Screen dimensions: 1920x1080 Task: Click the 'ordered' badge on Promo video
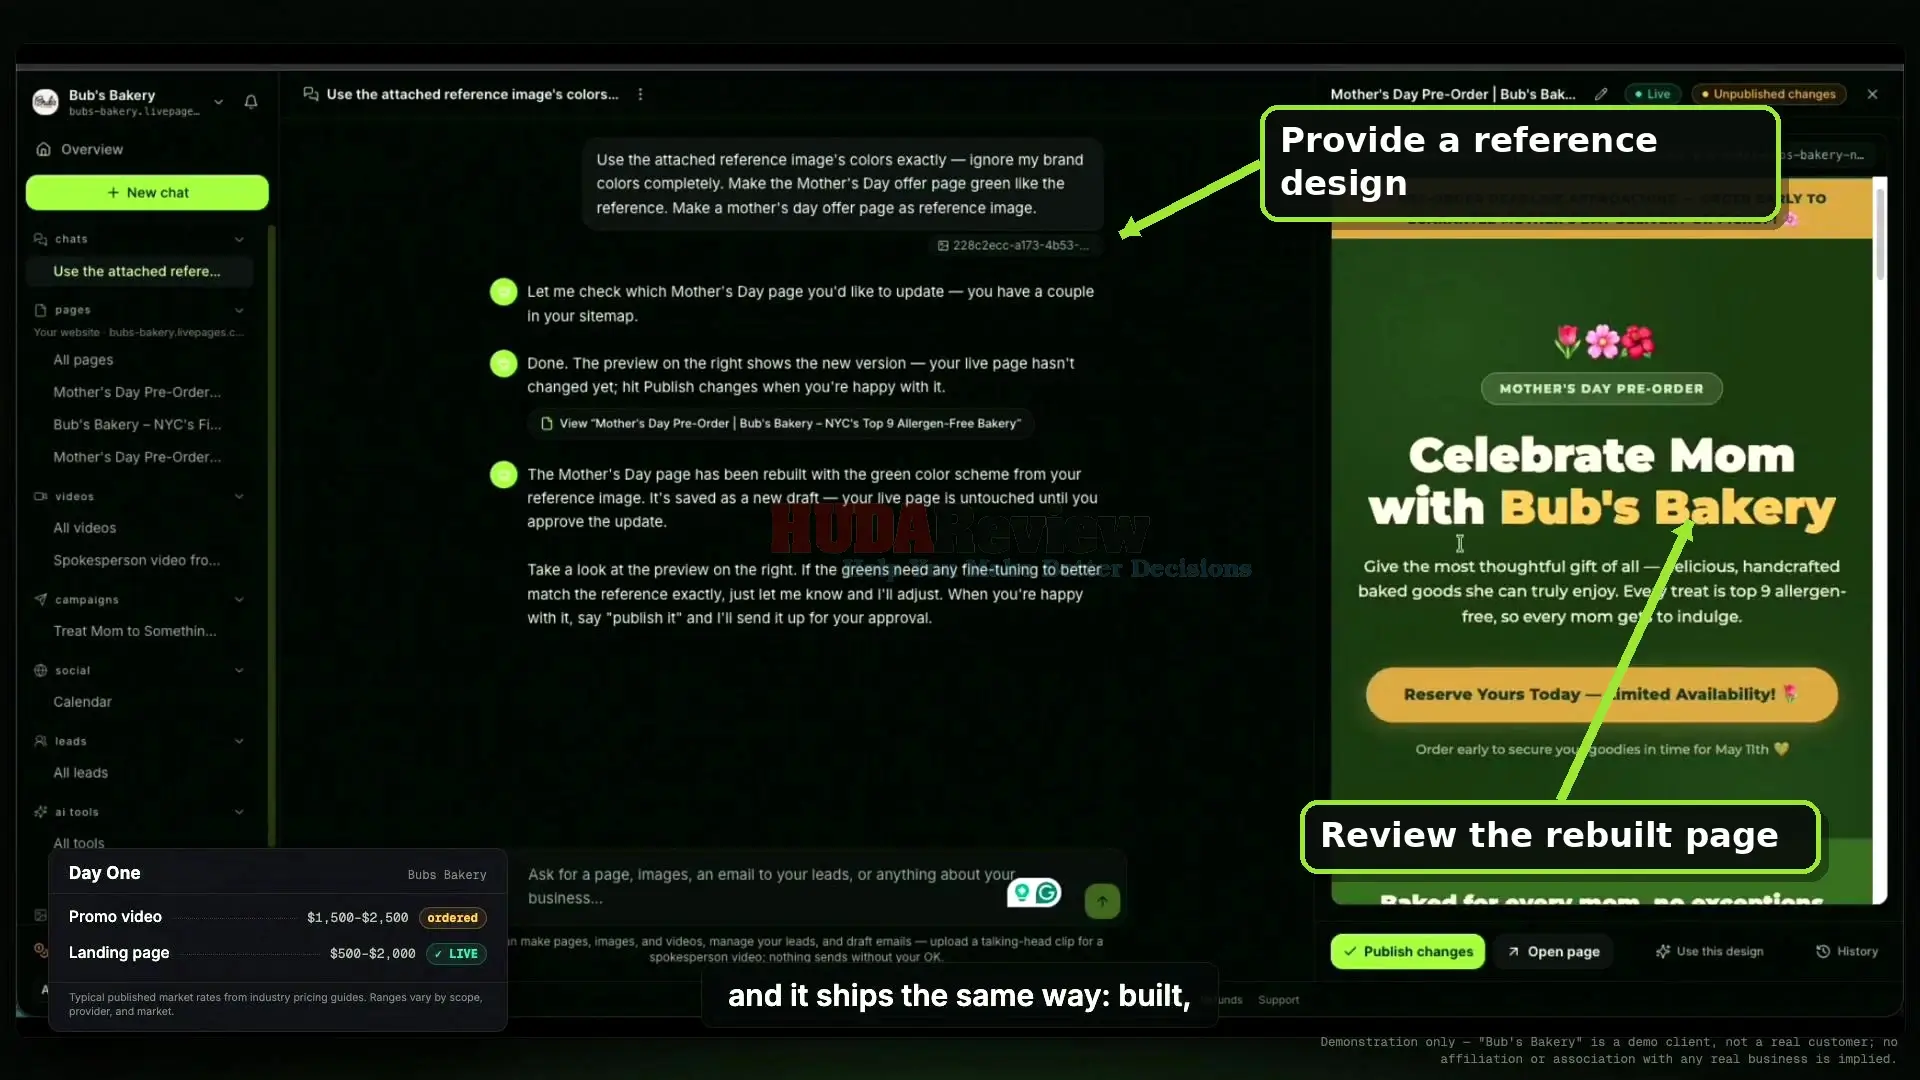tap(453, 918)
